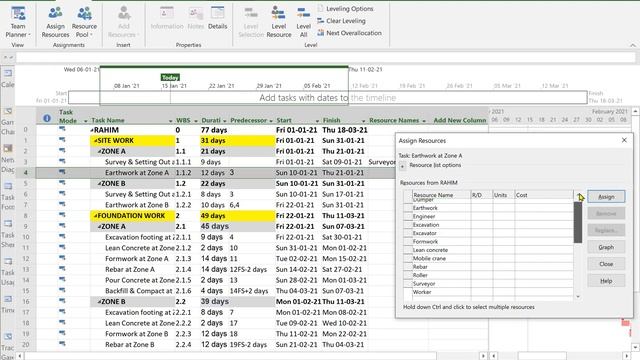Click the Notes ribbon icon
640x360 pixels.
tap(196, 18)
